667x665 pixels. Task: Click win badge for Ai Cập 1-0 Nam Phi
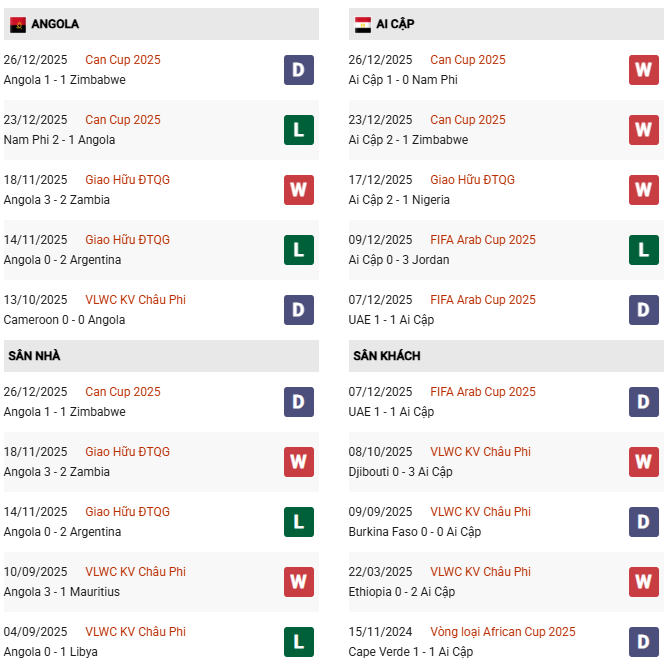(x=643, y=70)
